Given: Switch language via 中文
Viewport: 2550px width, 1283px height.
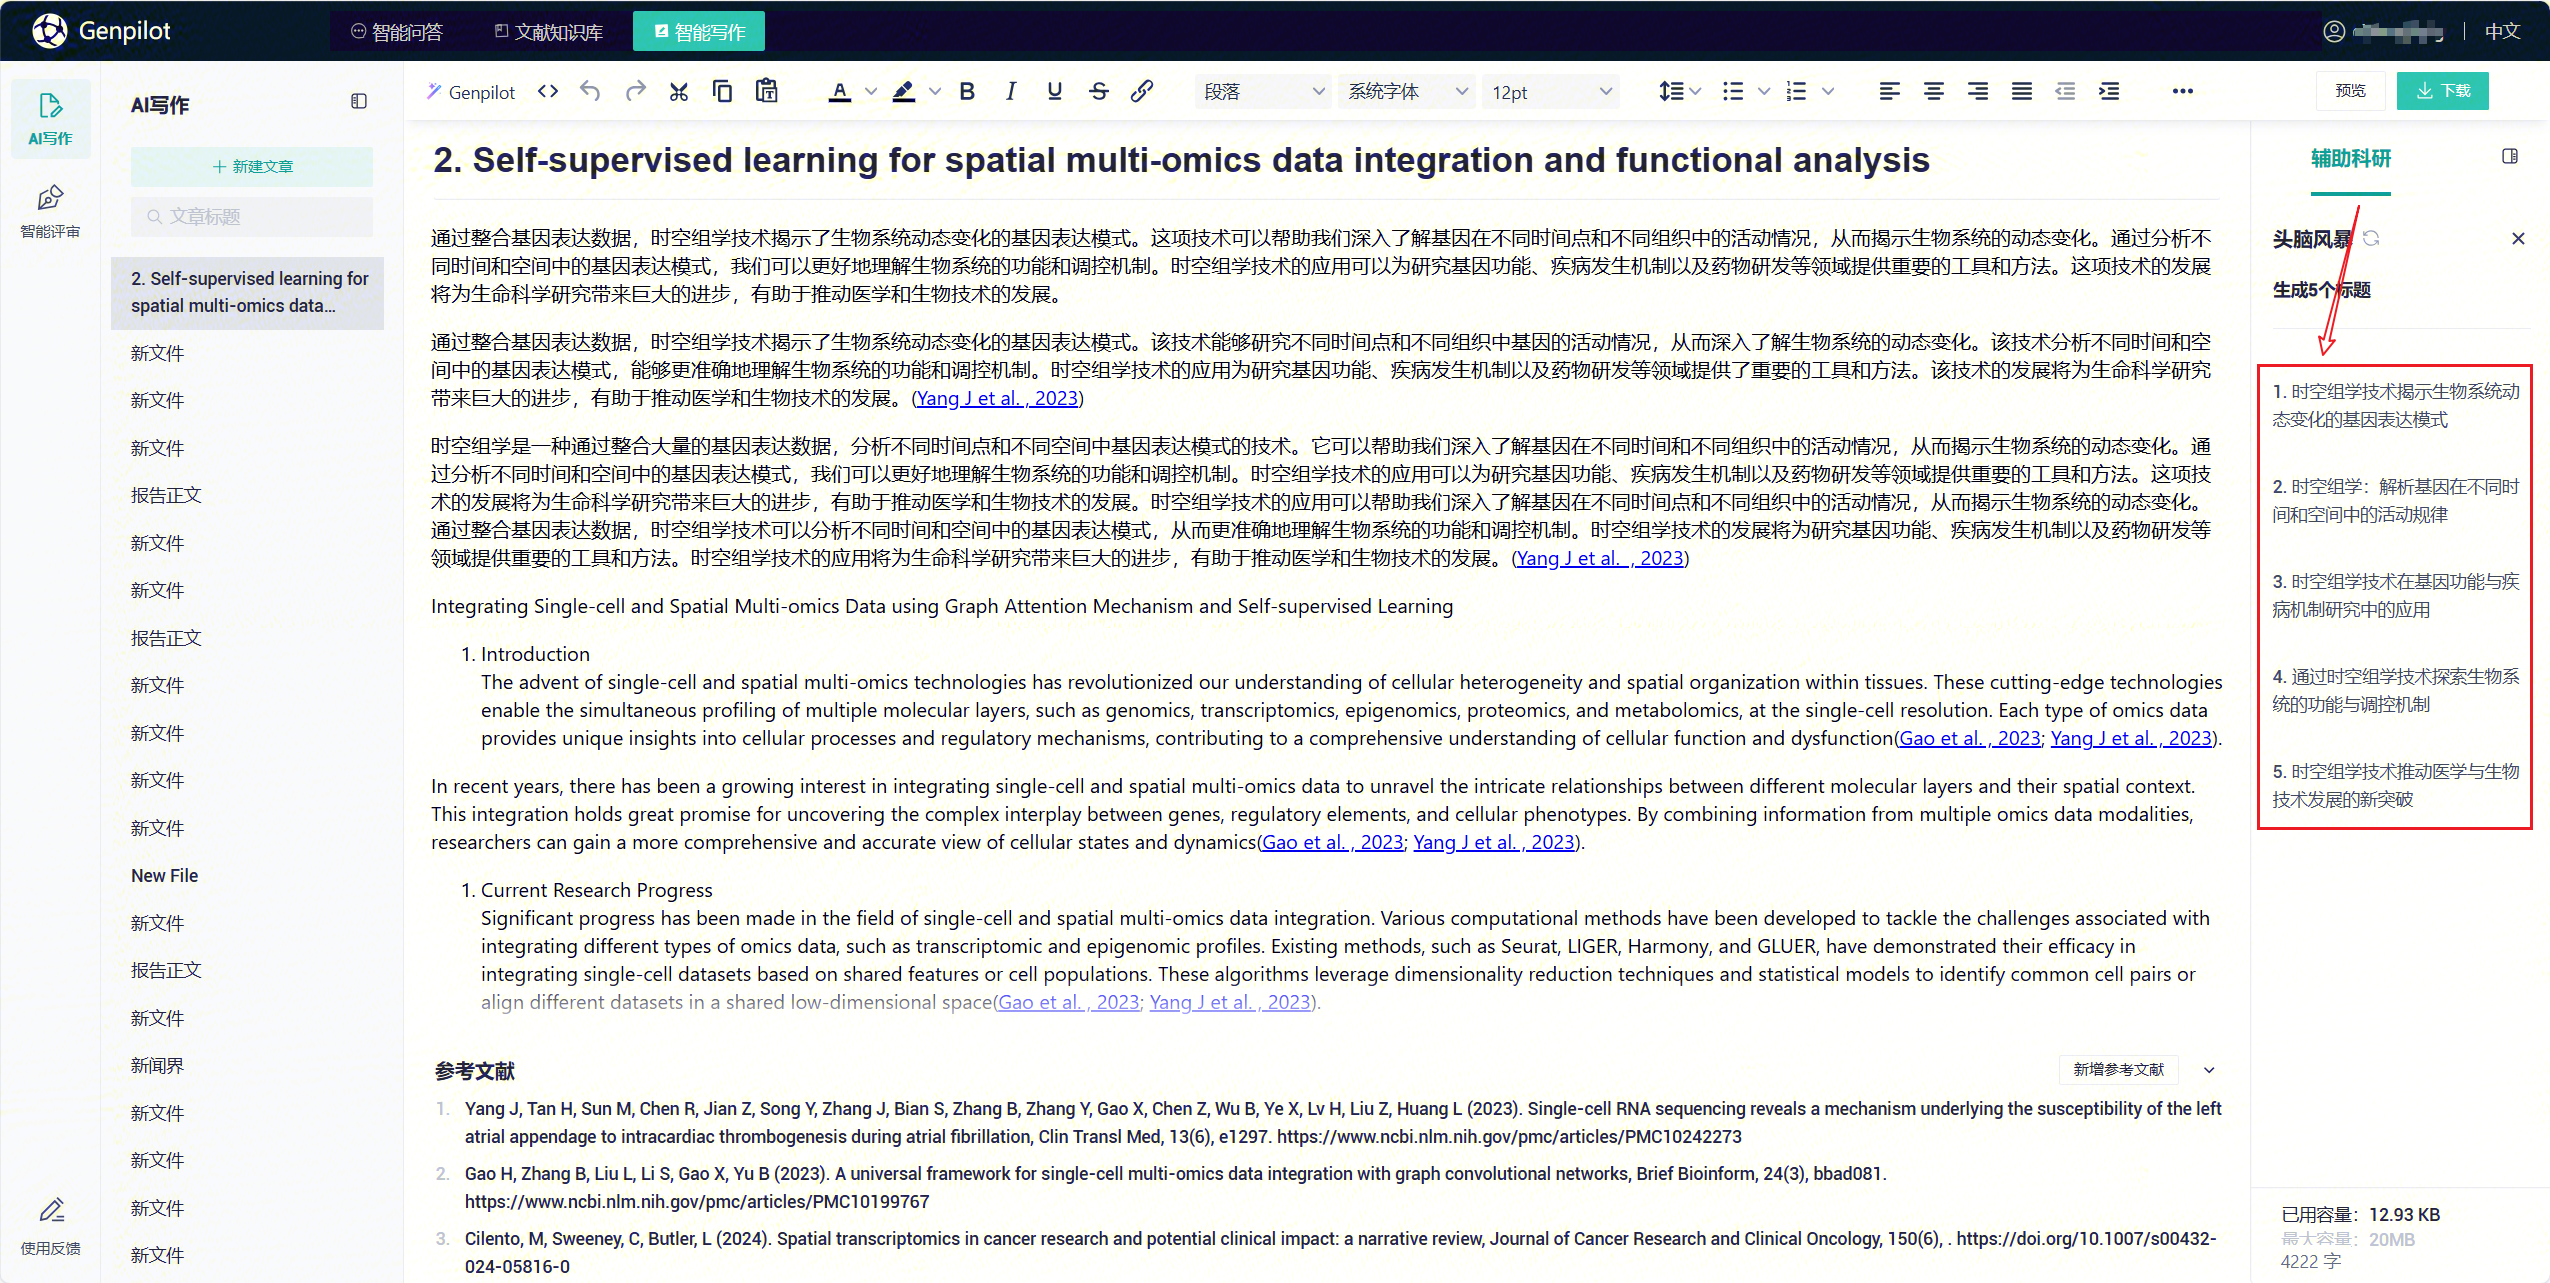Looking at the screenshot, I should pyautogui.click(x=2503, y=32).
